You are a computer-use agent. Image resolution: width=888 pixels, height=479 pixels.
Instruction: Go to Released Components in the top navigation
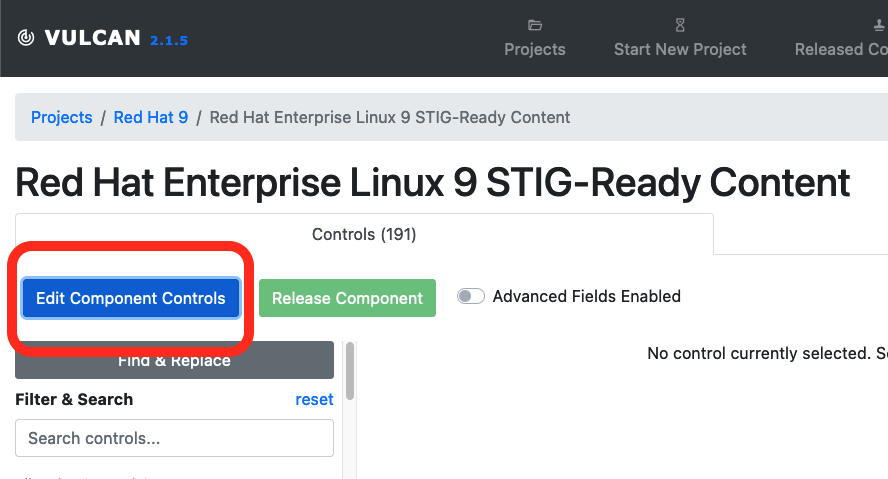[x=840, y=49]
